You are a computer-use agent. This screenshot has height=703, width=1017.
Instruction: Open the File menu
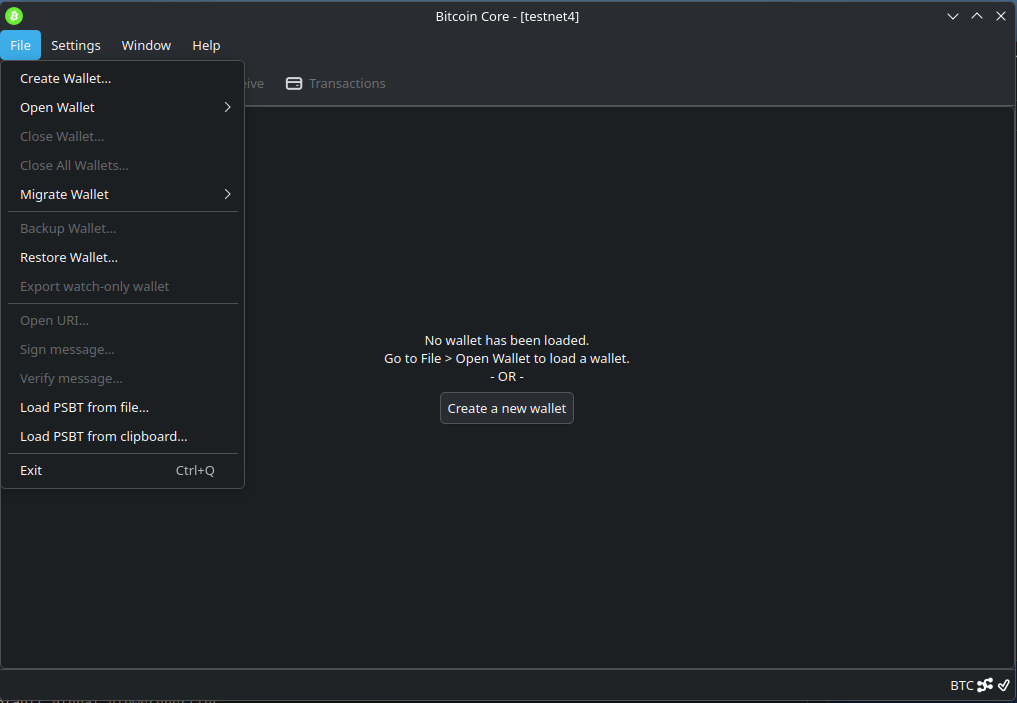pyautogui.click(x=21, y=45)
